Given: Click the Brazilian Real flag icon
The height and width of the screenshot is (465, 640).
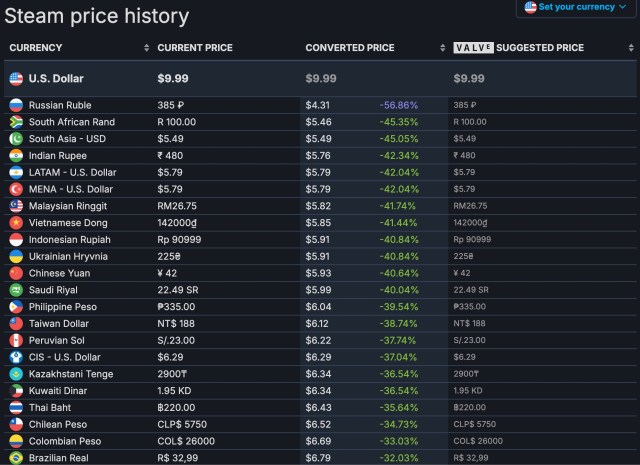Looking at the screenshot, I should pos(16,458).
